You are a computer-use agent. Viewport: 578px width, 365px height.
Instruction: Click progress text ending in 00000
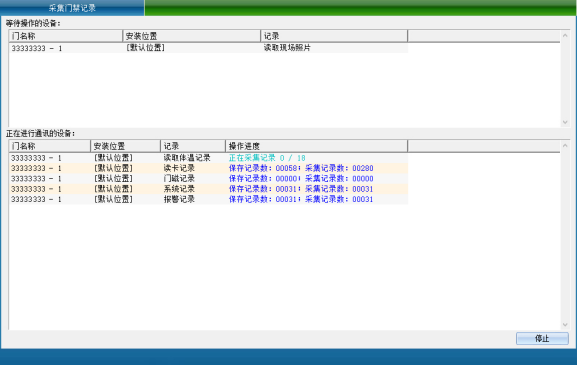point(301,178)
